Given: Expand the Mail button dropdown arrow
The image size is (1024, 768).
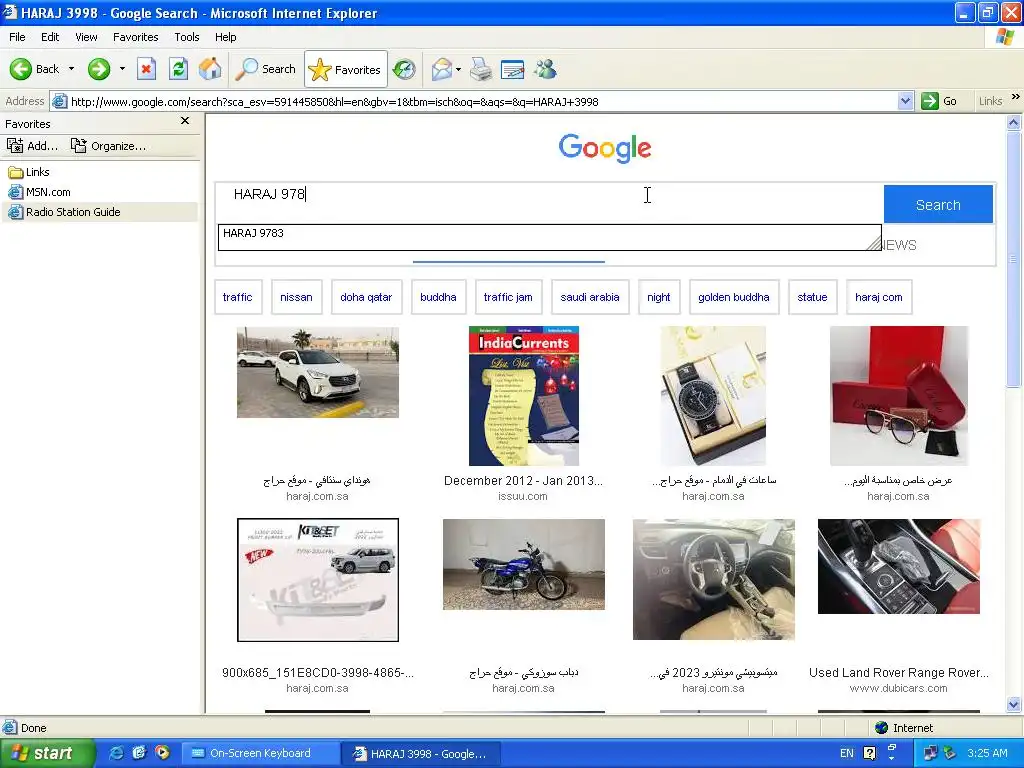Looking at the screenshot, I should [458, 69].
